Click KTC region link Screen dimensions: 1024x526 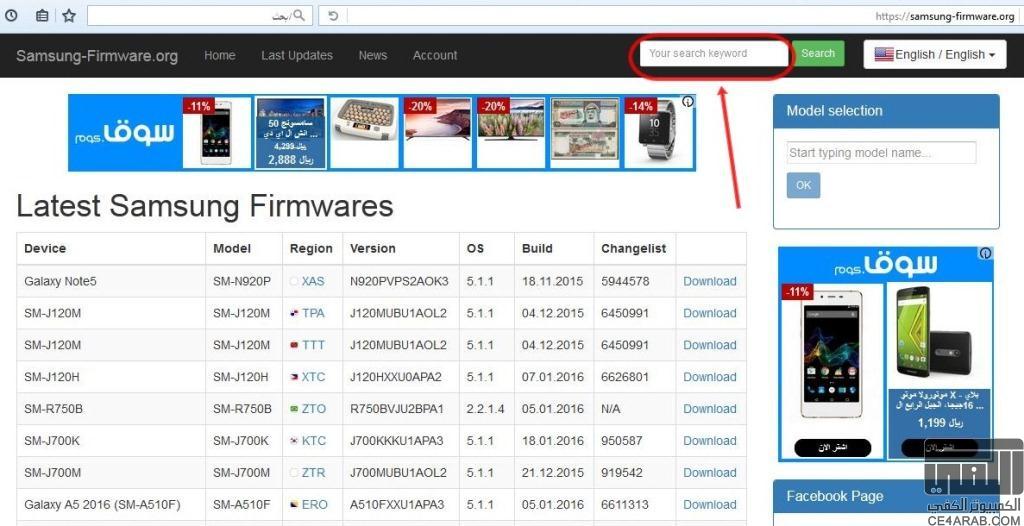[313, 441]
